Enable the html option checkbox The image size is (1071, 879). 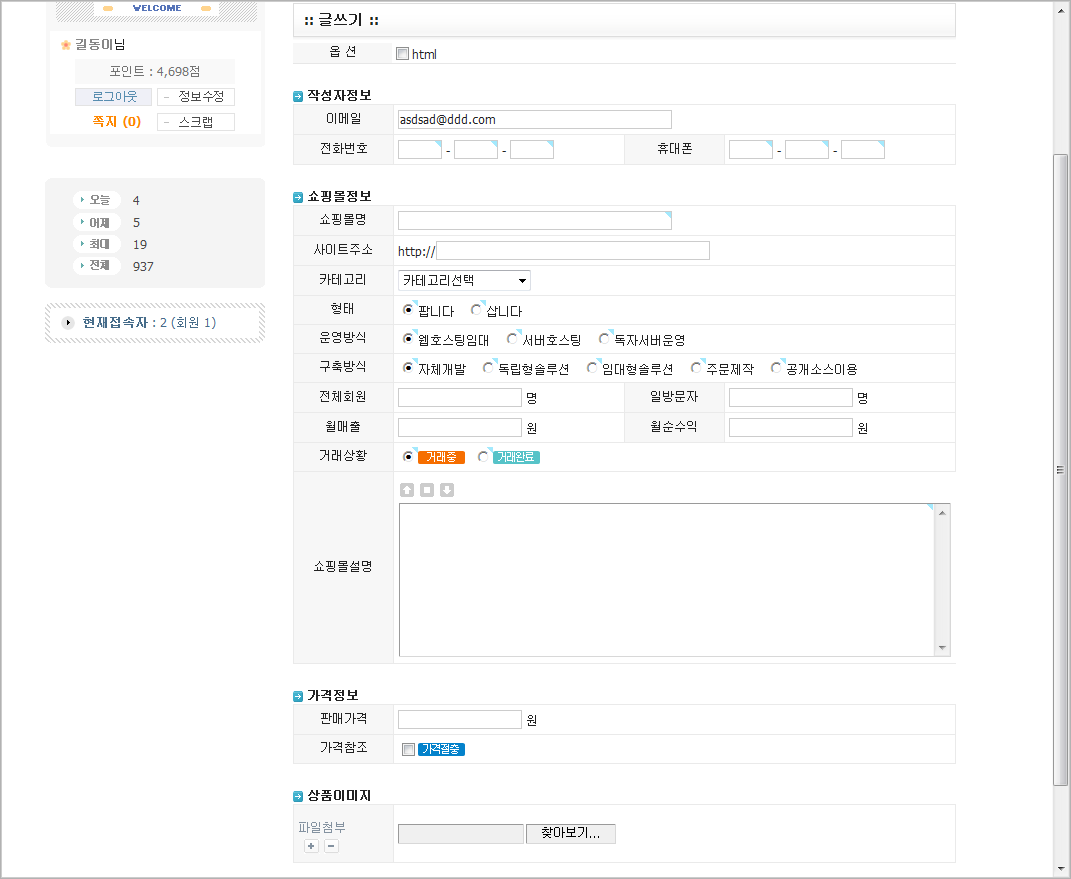[402, 54]
